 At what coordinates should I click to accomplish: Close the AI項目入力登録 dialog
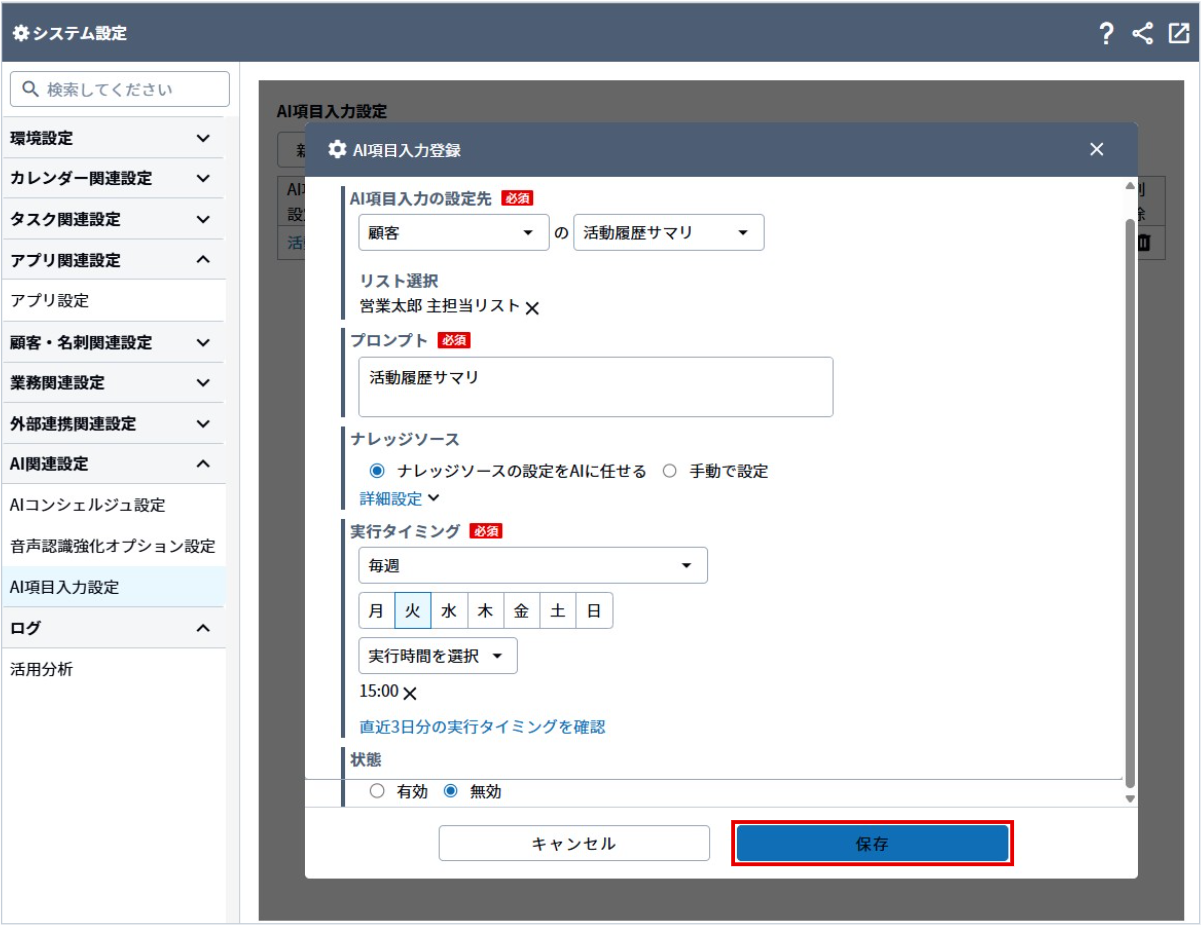point(1097,150)
